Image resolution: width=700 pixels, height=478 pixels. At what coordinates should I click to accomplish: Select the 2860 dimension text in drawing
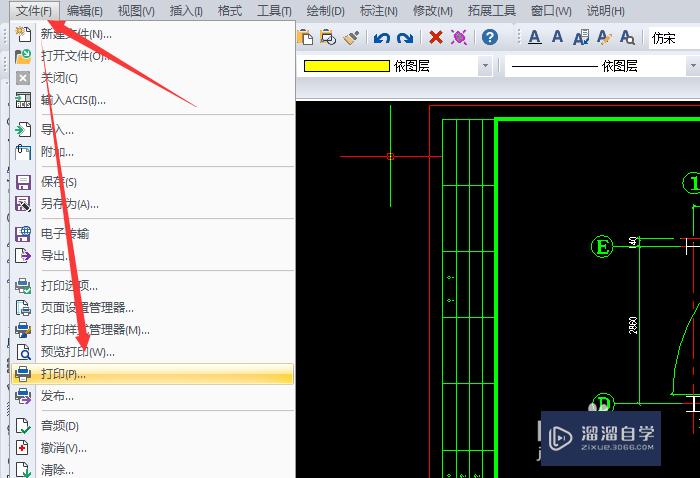pyautogui.click(x=633, y=325)
